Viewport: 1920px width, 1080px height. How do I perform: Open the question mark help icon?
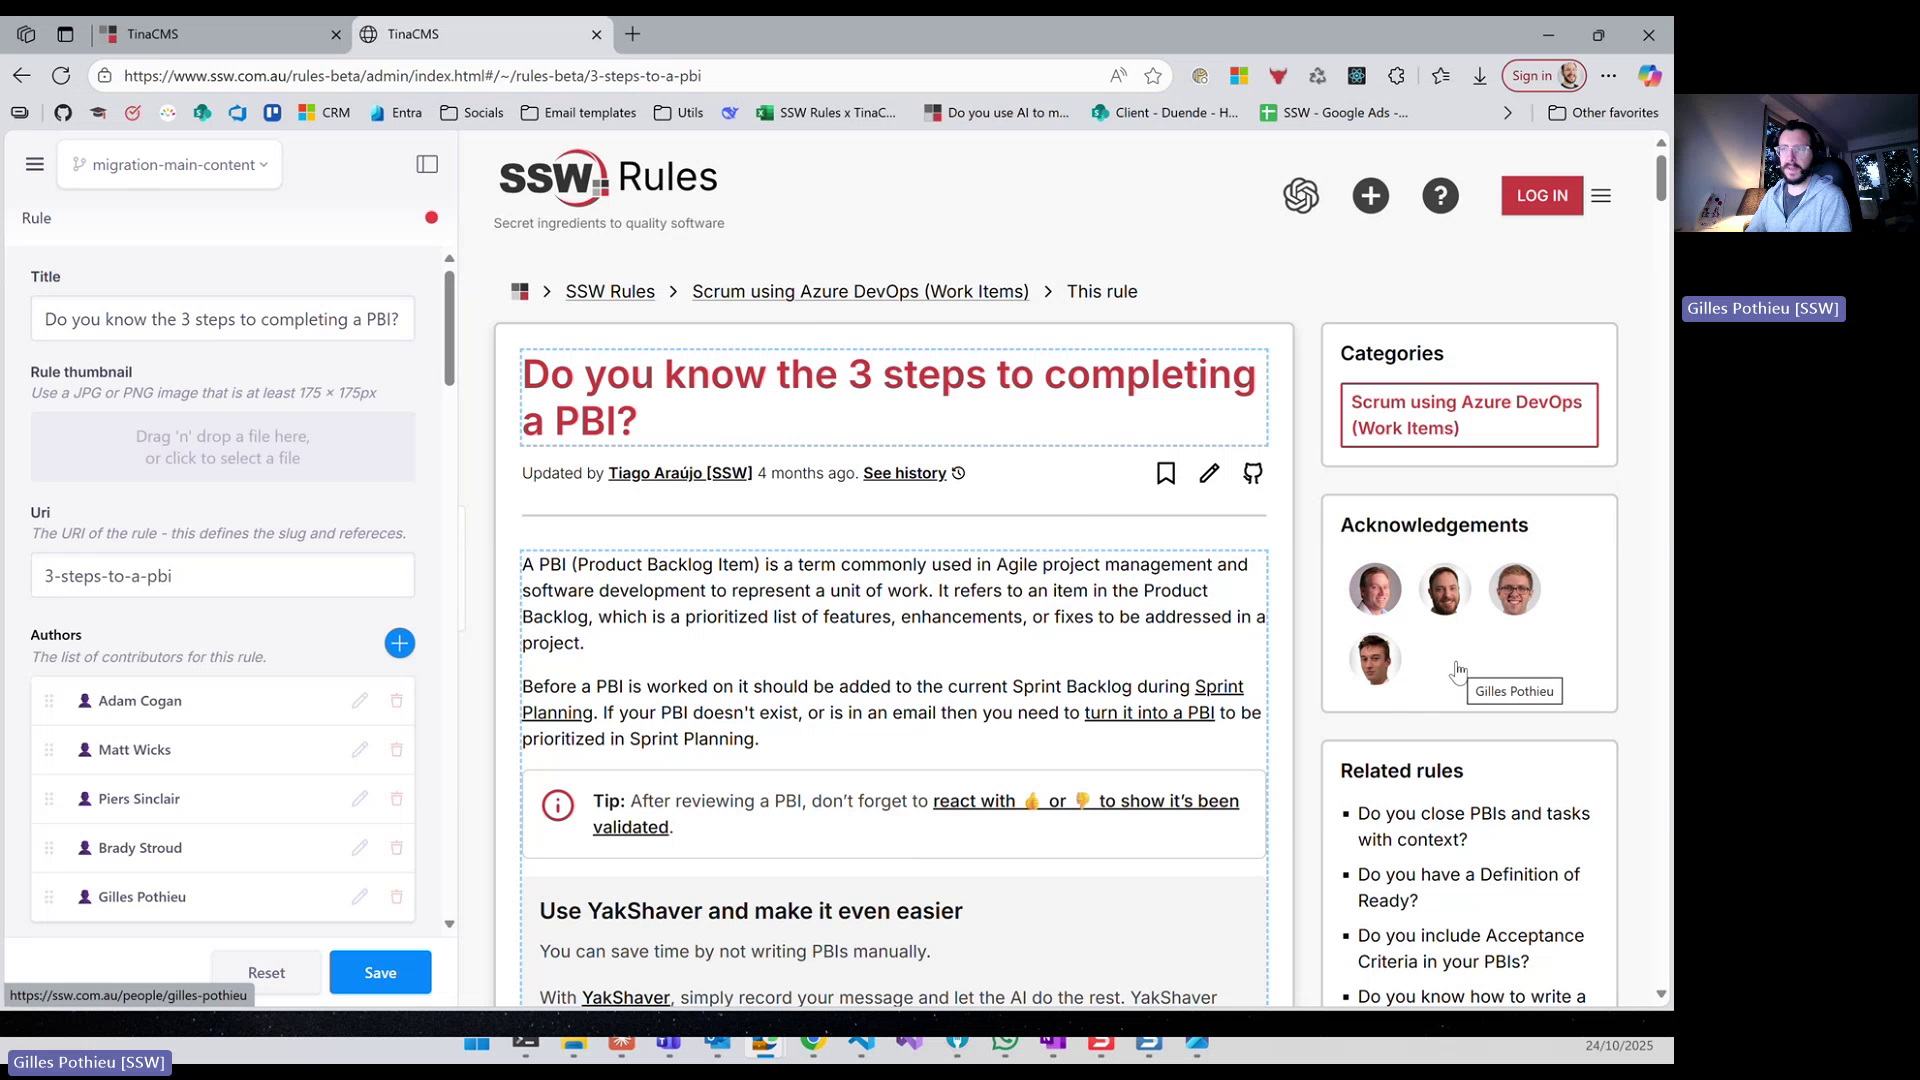(x=1440, y=196)
